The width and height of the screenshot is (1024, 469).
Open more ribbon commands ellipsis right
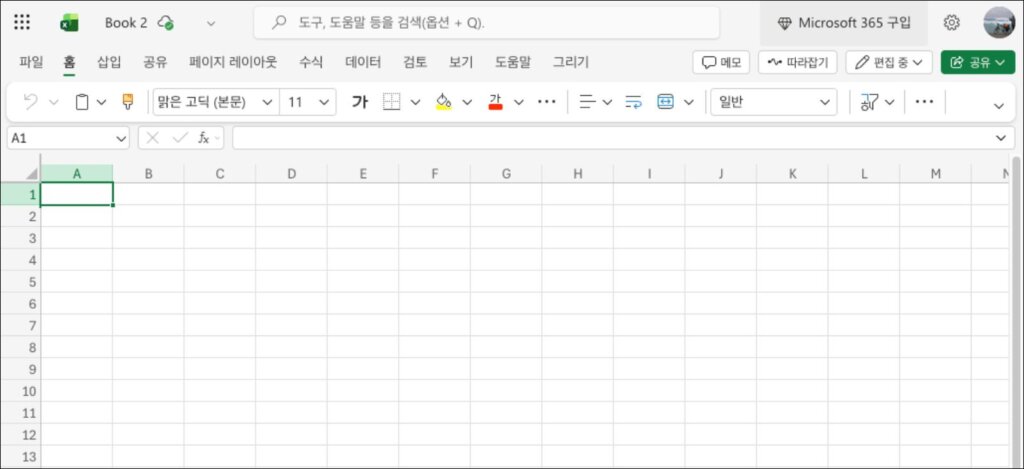pos(924,102)
